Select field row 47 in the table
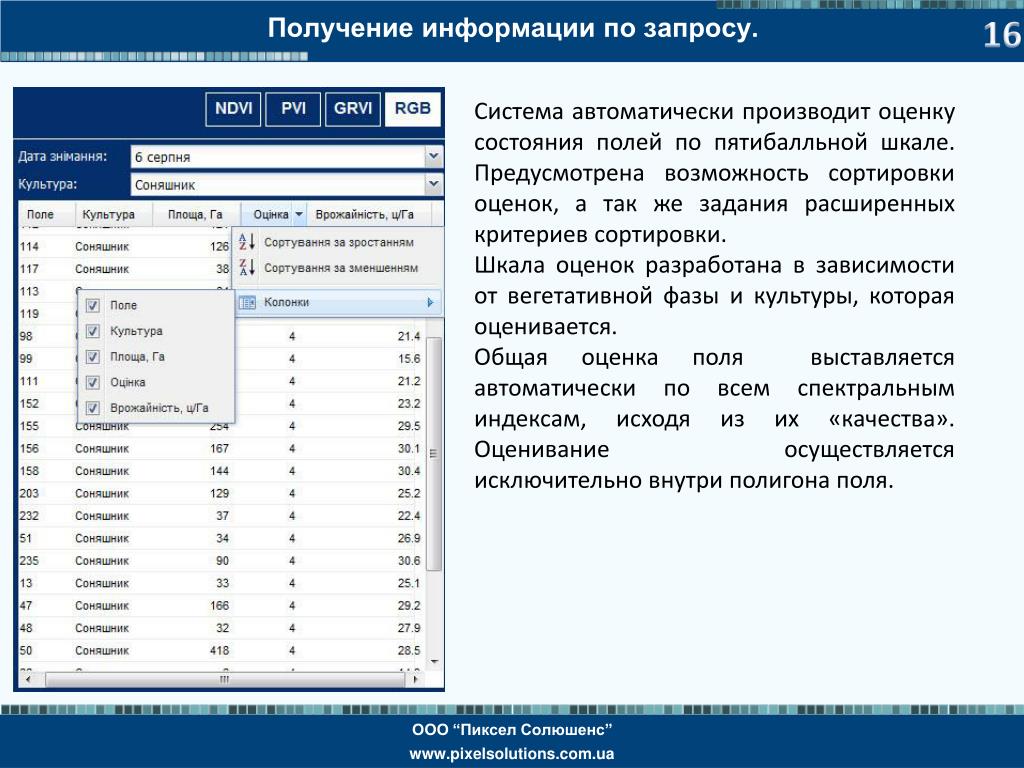 point(221,605)
